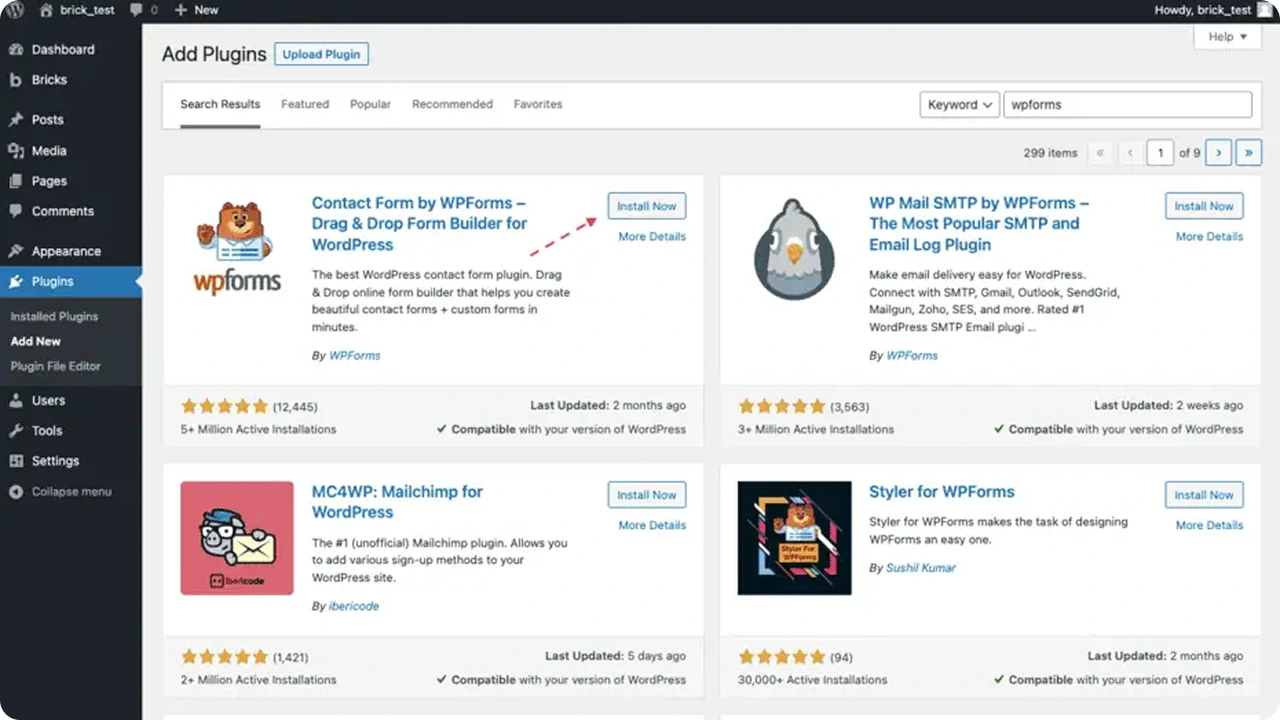Click the WordPress logo icon in admin bar
This screenshot has height=720, width=1280.
point(15,9)
